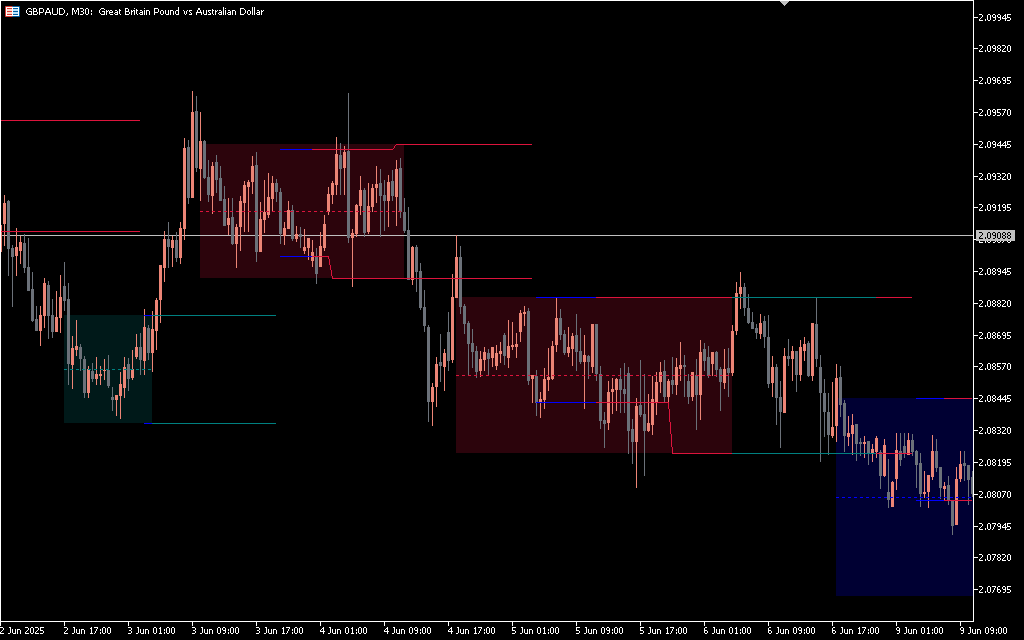This screenshot has height=640, width=1024.
Task: Select the red horizontal line at top-left
Action: (x=70, y=120)
